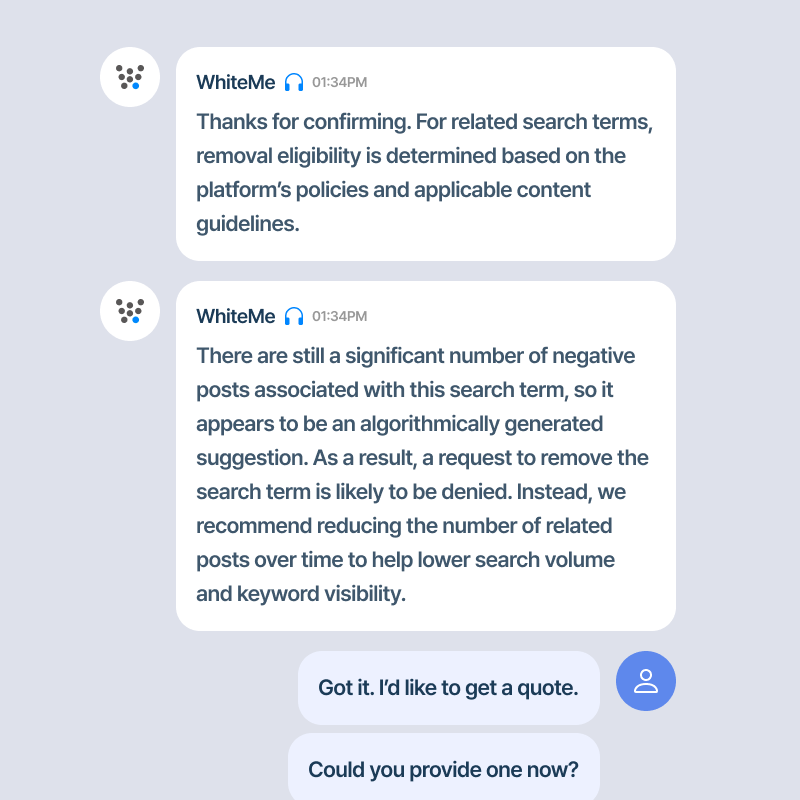Click the first WhiteMe dotted logo avatar
The height and width of the screenshot is (800, 800).
pos(130,77)
